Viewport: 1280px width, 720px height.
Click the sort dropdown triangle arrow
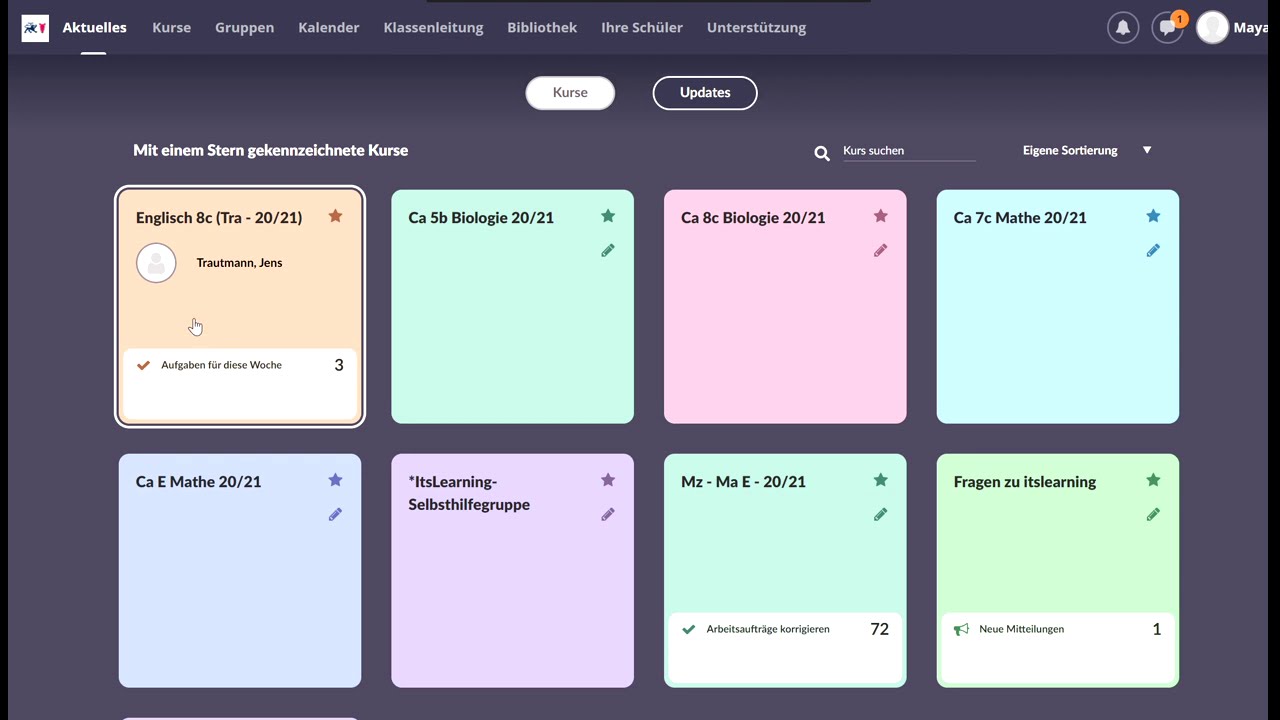pyautogui.click(x=1147, y=150)
